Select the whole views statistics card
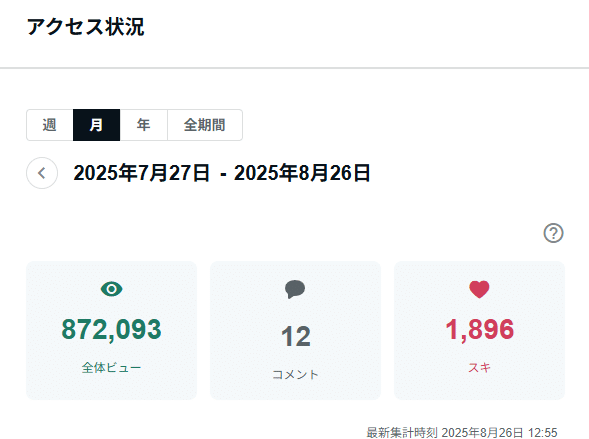The height and width of the screenshot is (439, 589). tap(112, 330)
